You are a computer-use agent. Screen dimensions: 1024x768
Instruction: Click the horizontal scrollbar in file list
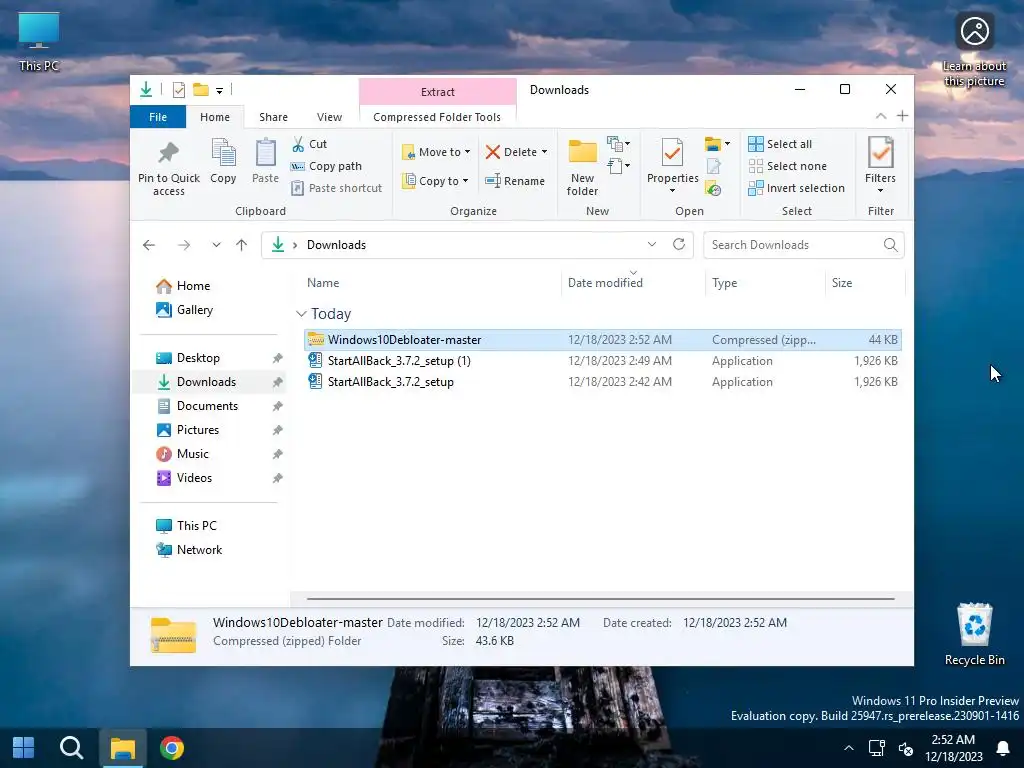coord(600,598)
